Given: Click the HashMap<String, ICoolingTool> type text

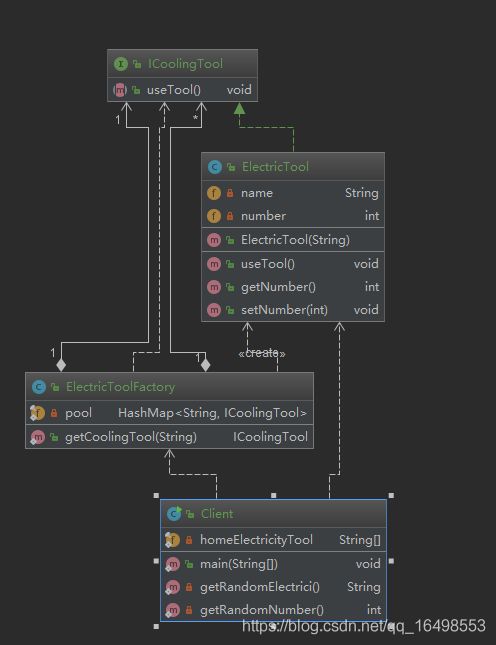Looking at the screenshot, I should click(x=212, y=413).
